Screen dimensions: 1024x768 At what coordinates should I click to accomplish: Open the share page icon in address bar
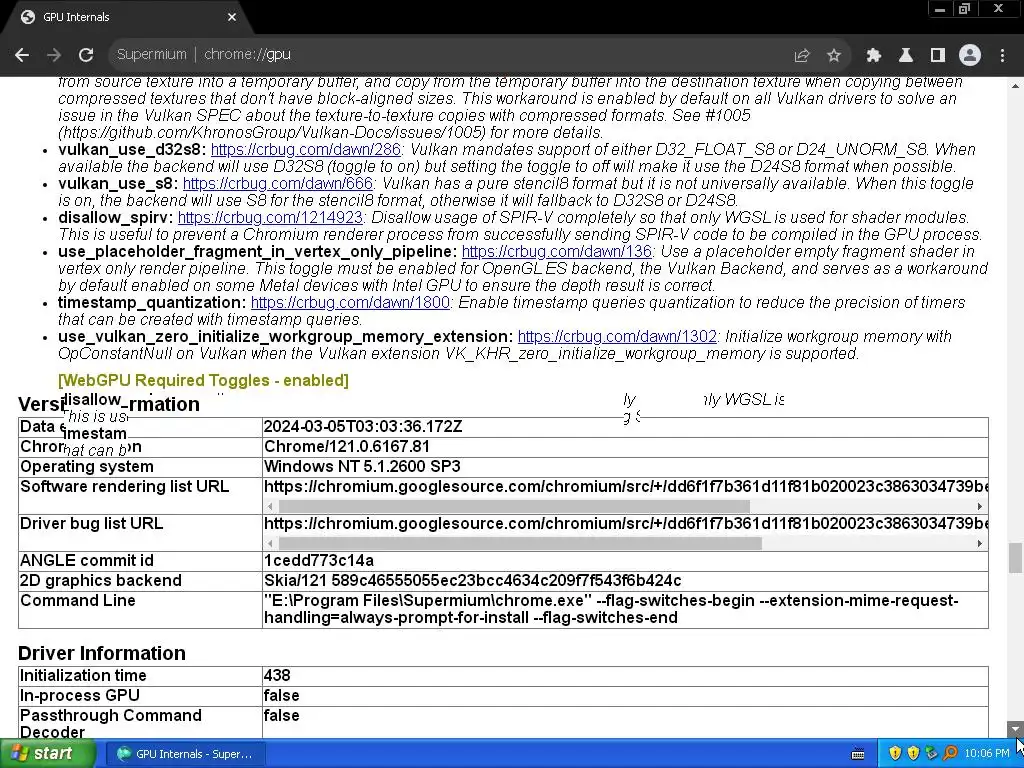click(x=801, y=55)
